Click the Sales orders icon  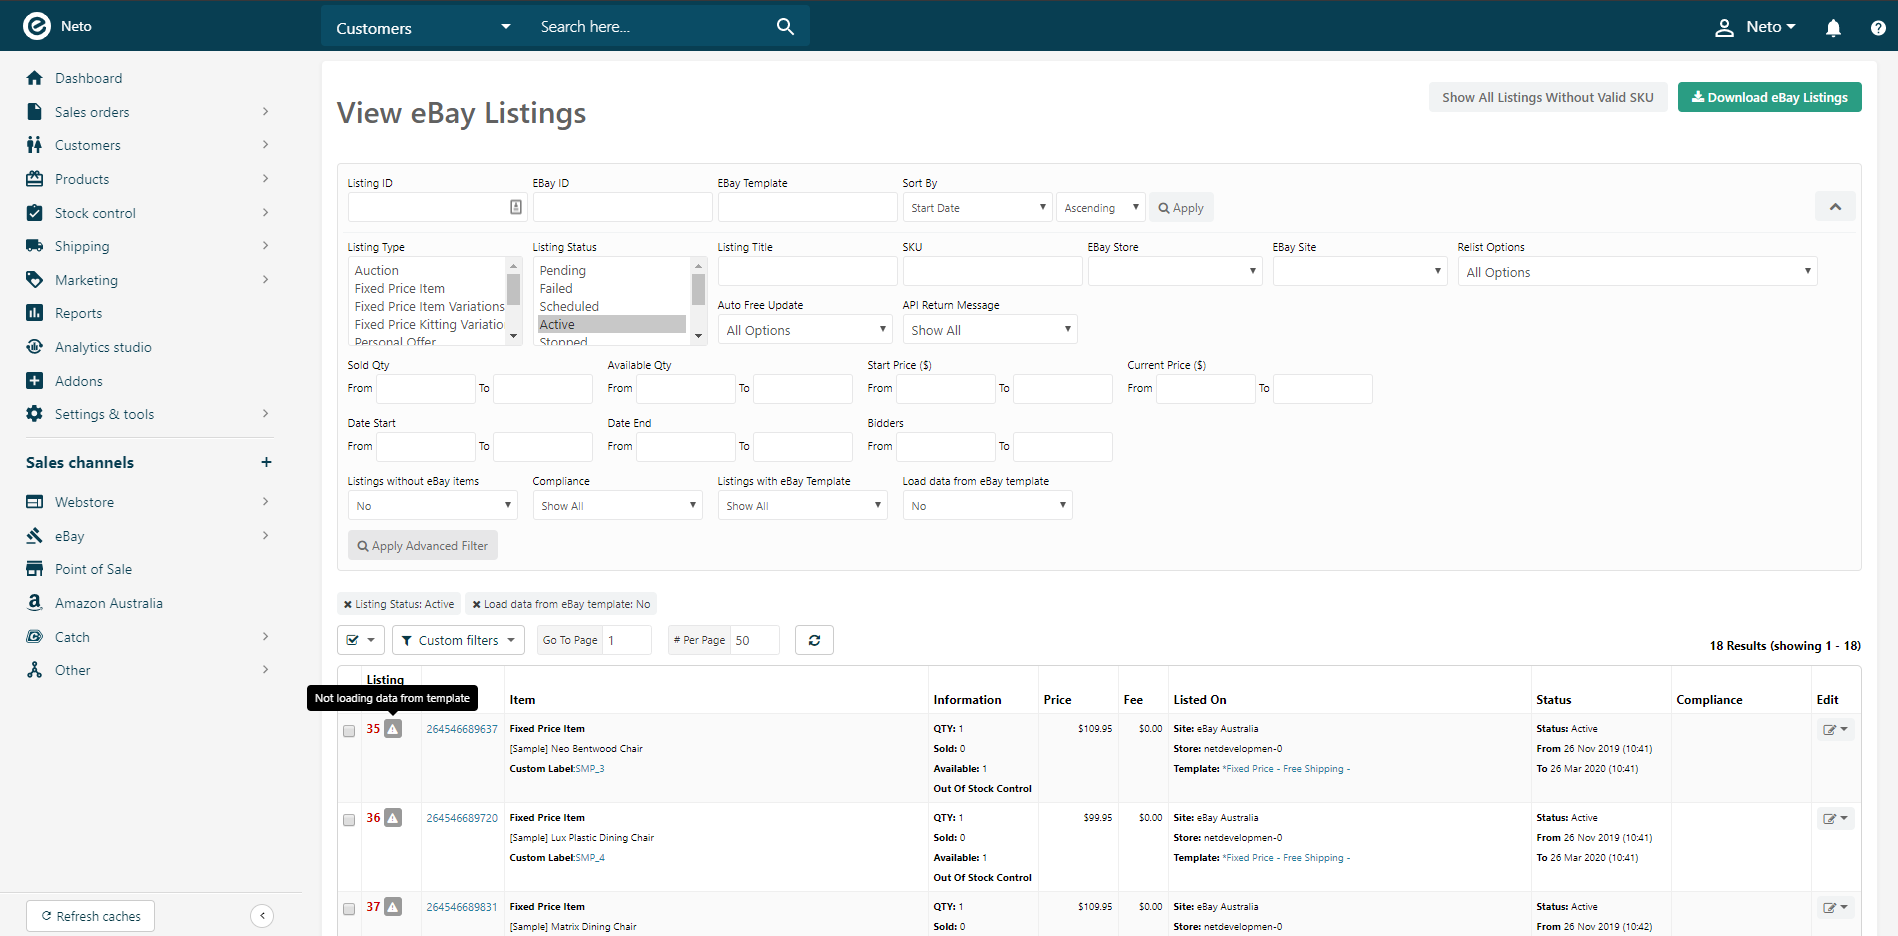pos(35,112)
